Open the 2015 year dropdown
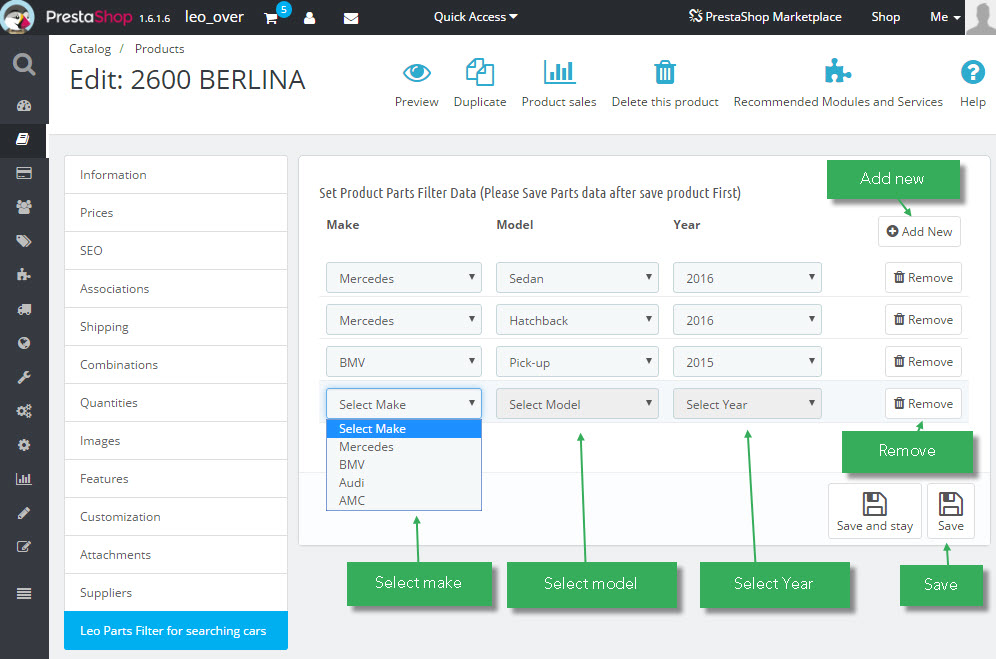Screen dimensions: 996x659 tap(747, 362)
